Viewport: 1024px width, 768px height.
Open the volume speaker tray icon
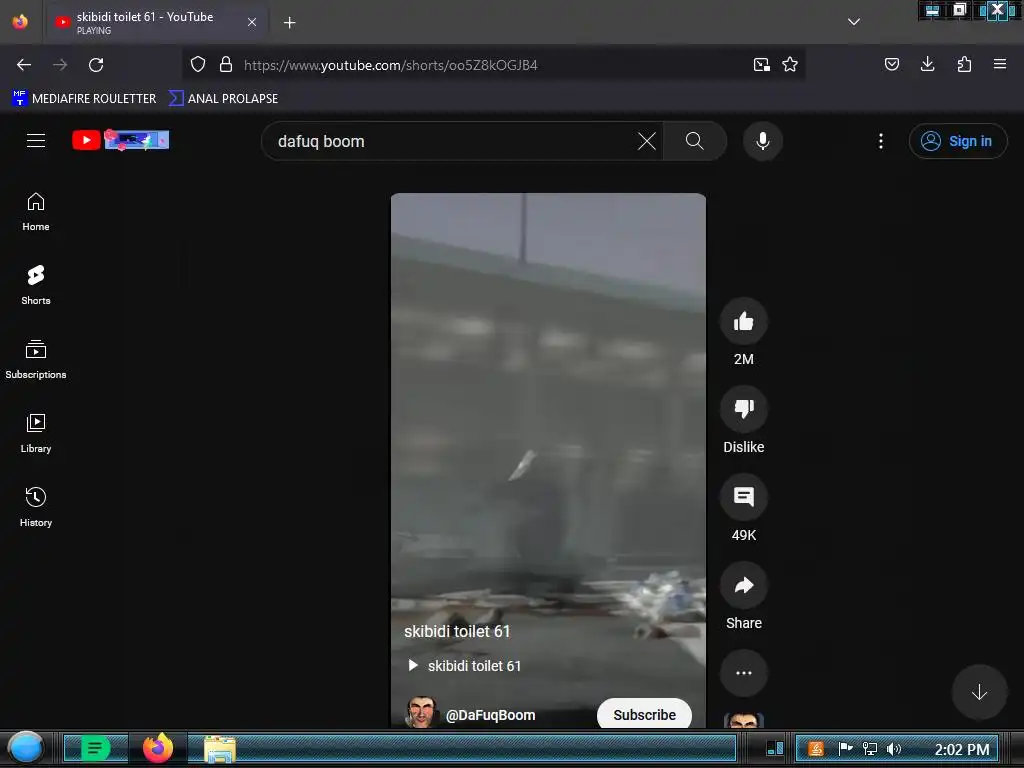tap(894, 749)
